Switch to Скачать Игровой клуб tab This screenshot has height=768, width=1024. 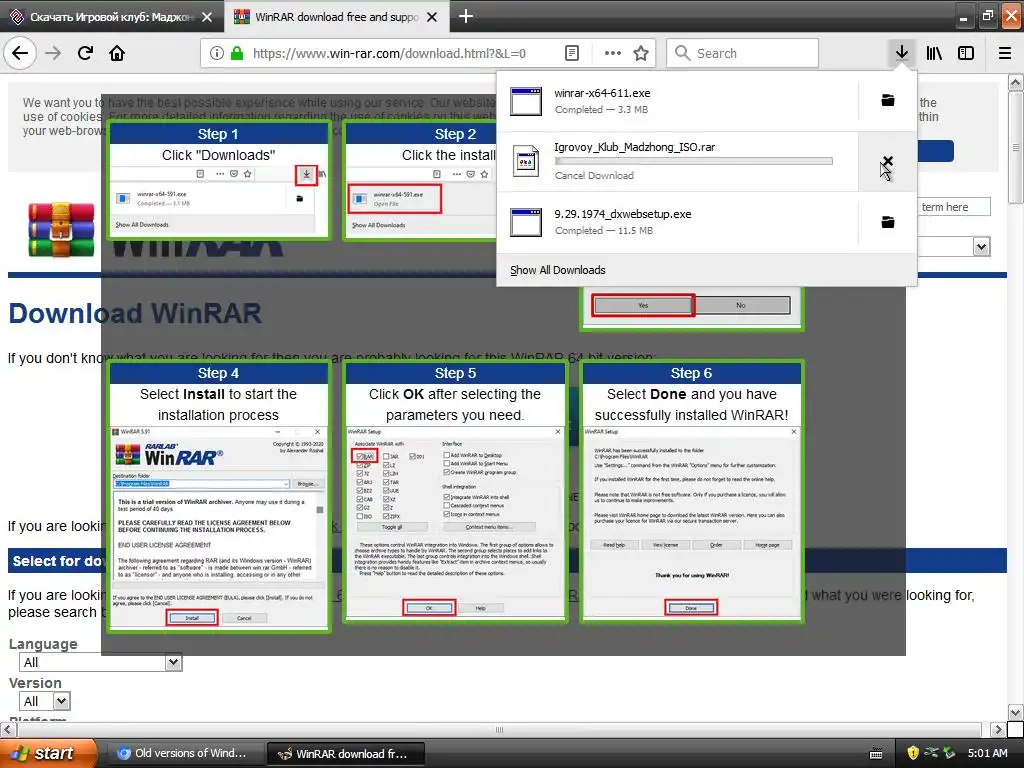(x=111, y=17)
